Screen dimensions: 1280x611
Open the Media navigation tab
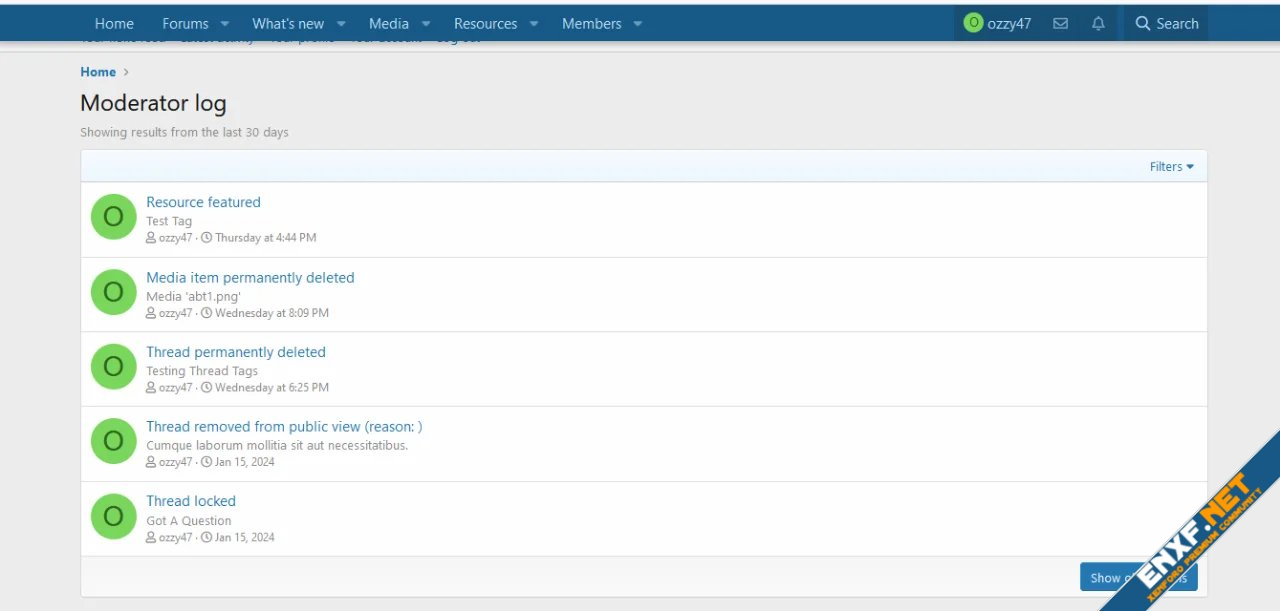coord(388,23)
